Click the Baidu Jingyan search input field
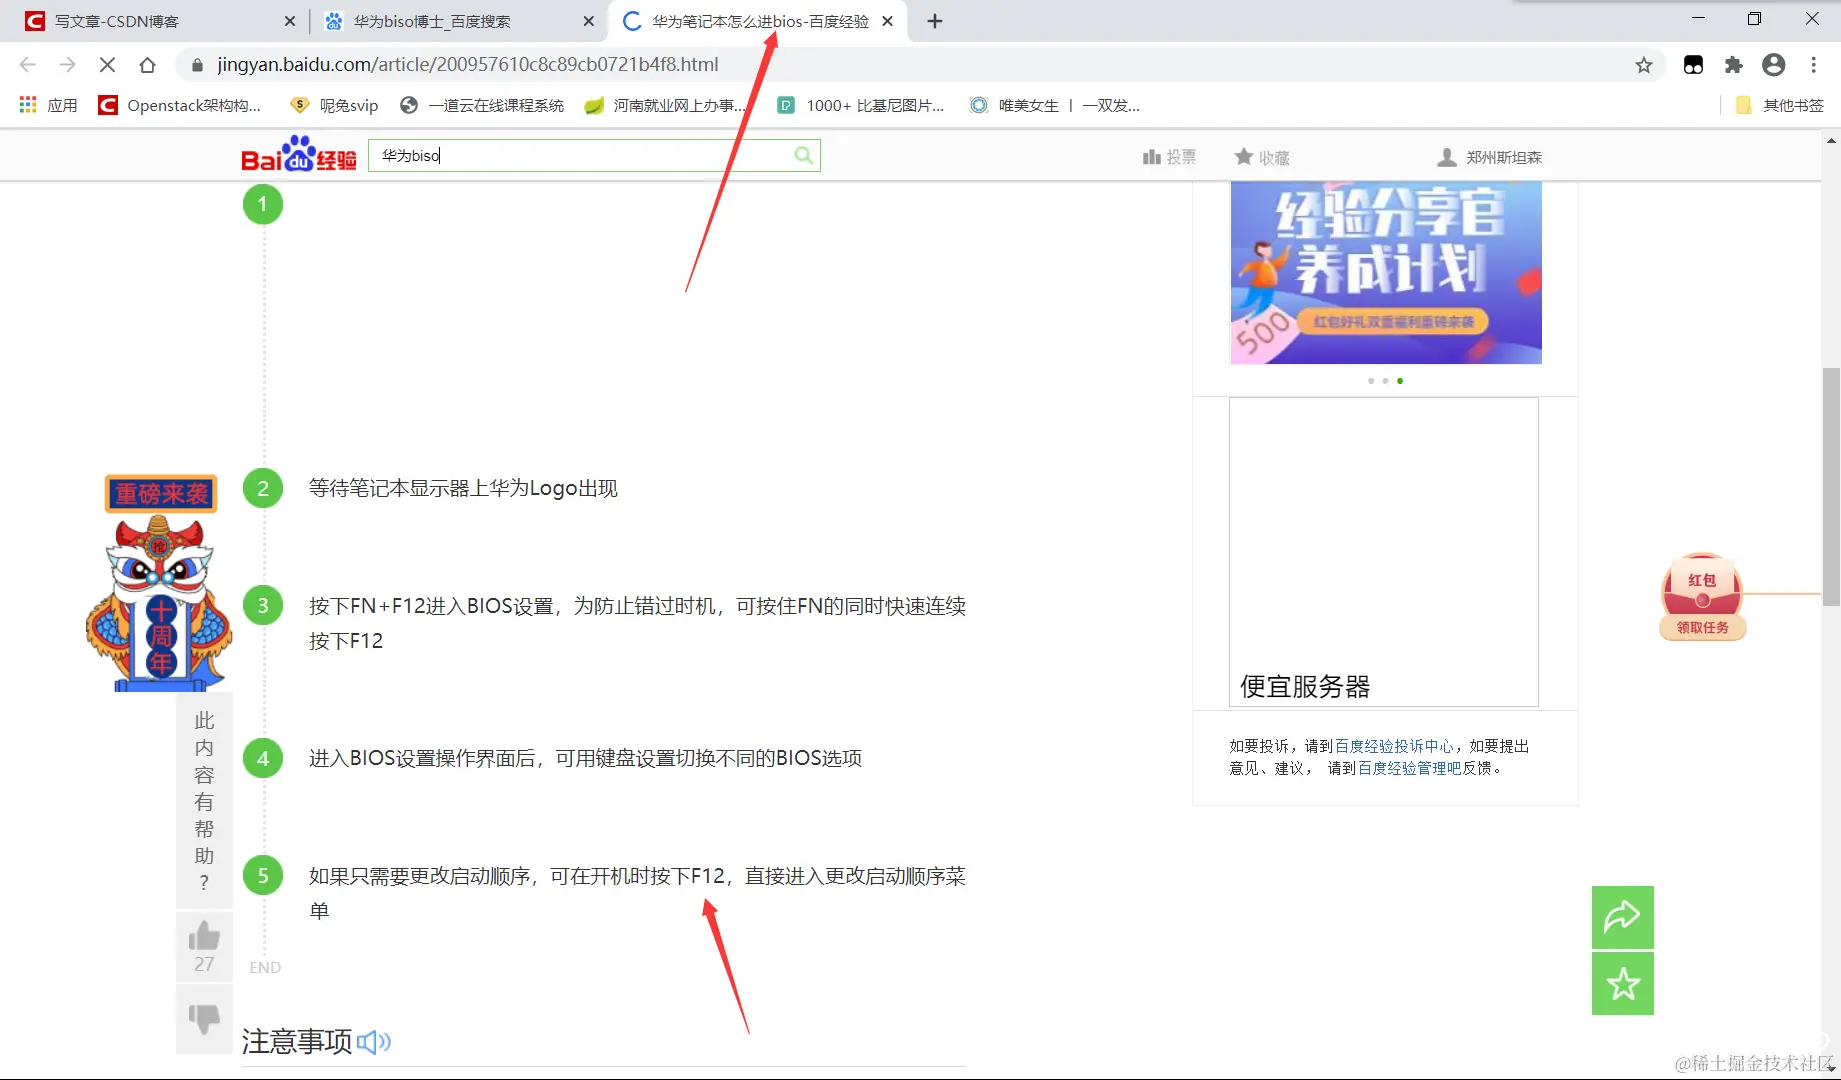 [580, 155]
